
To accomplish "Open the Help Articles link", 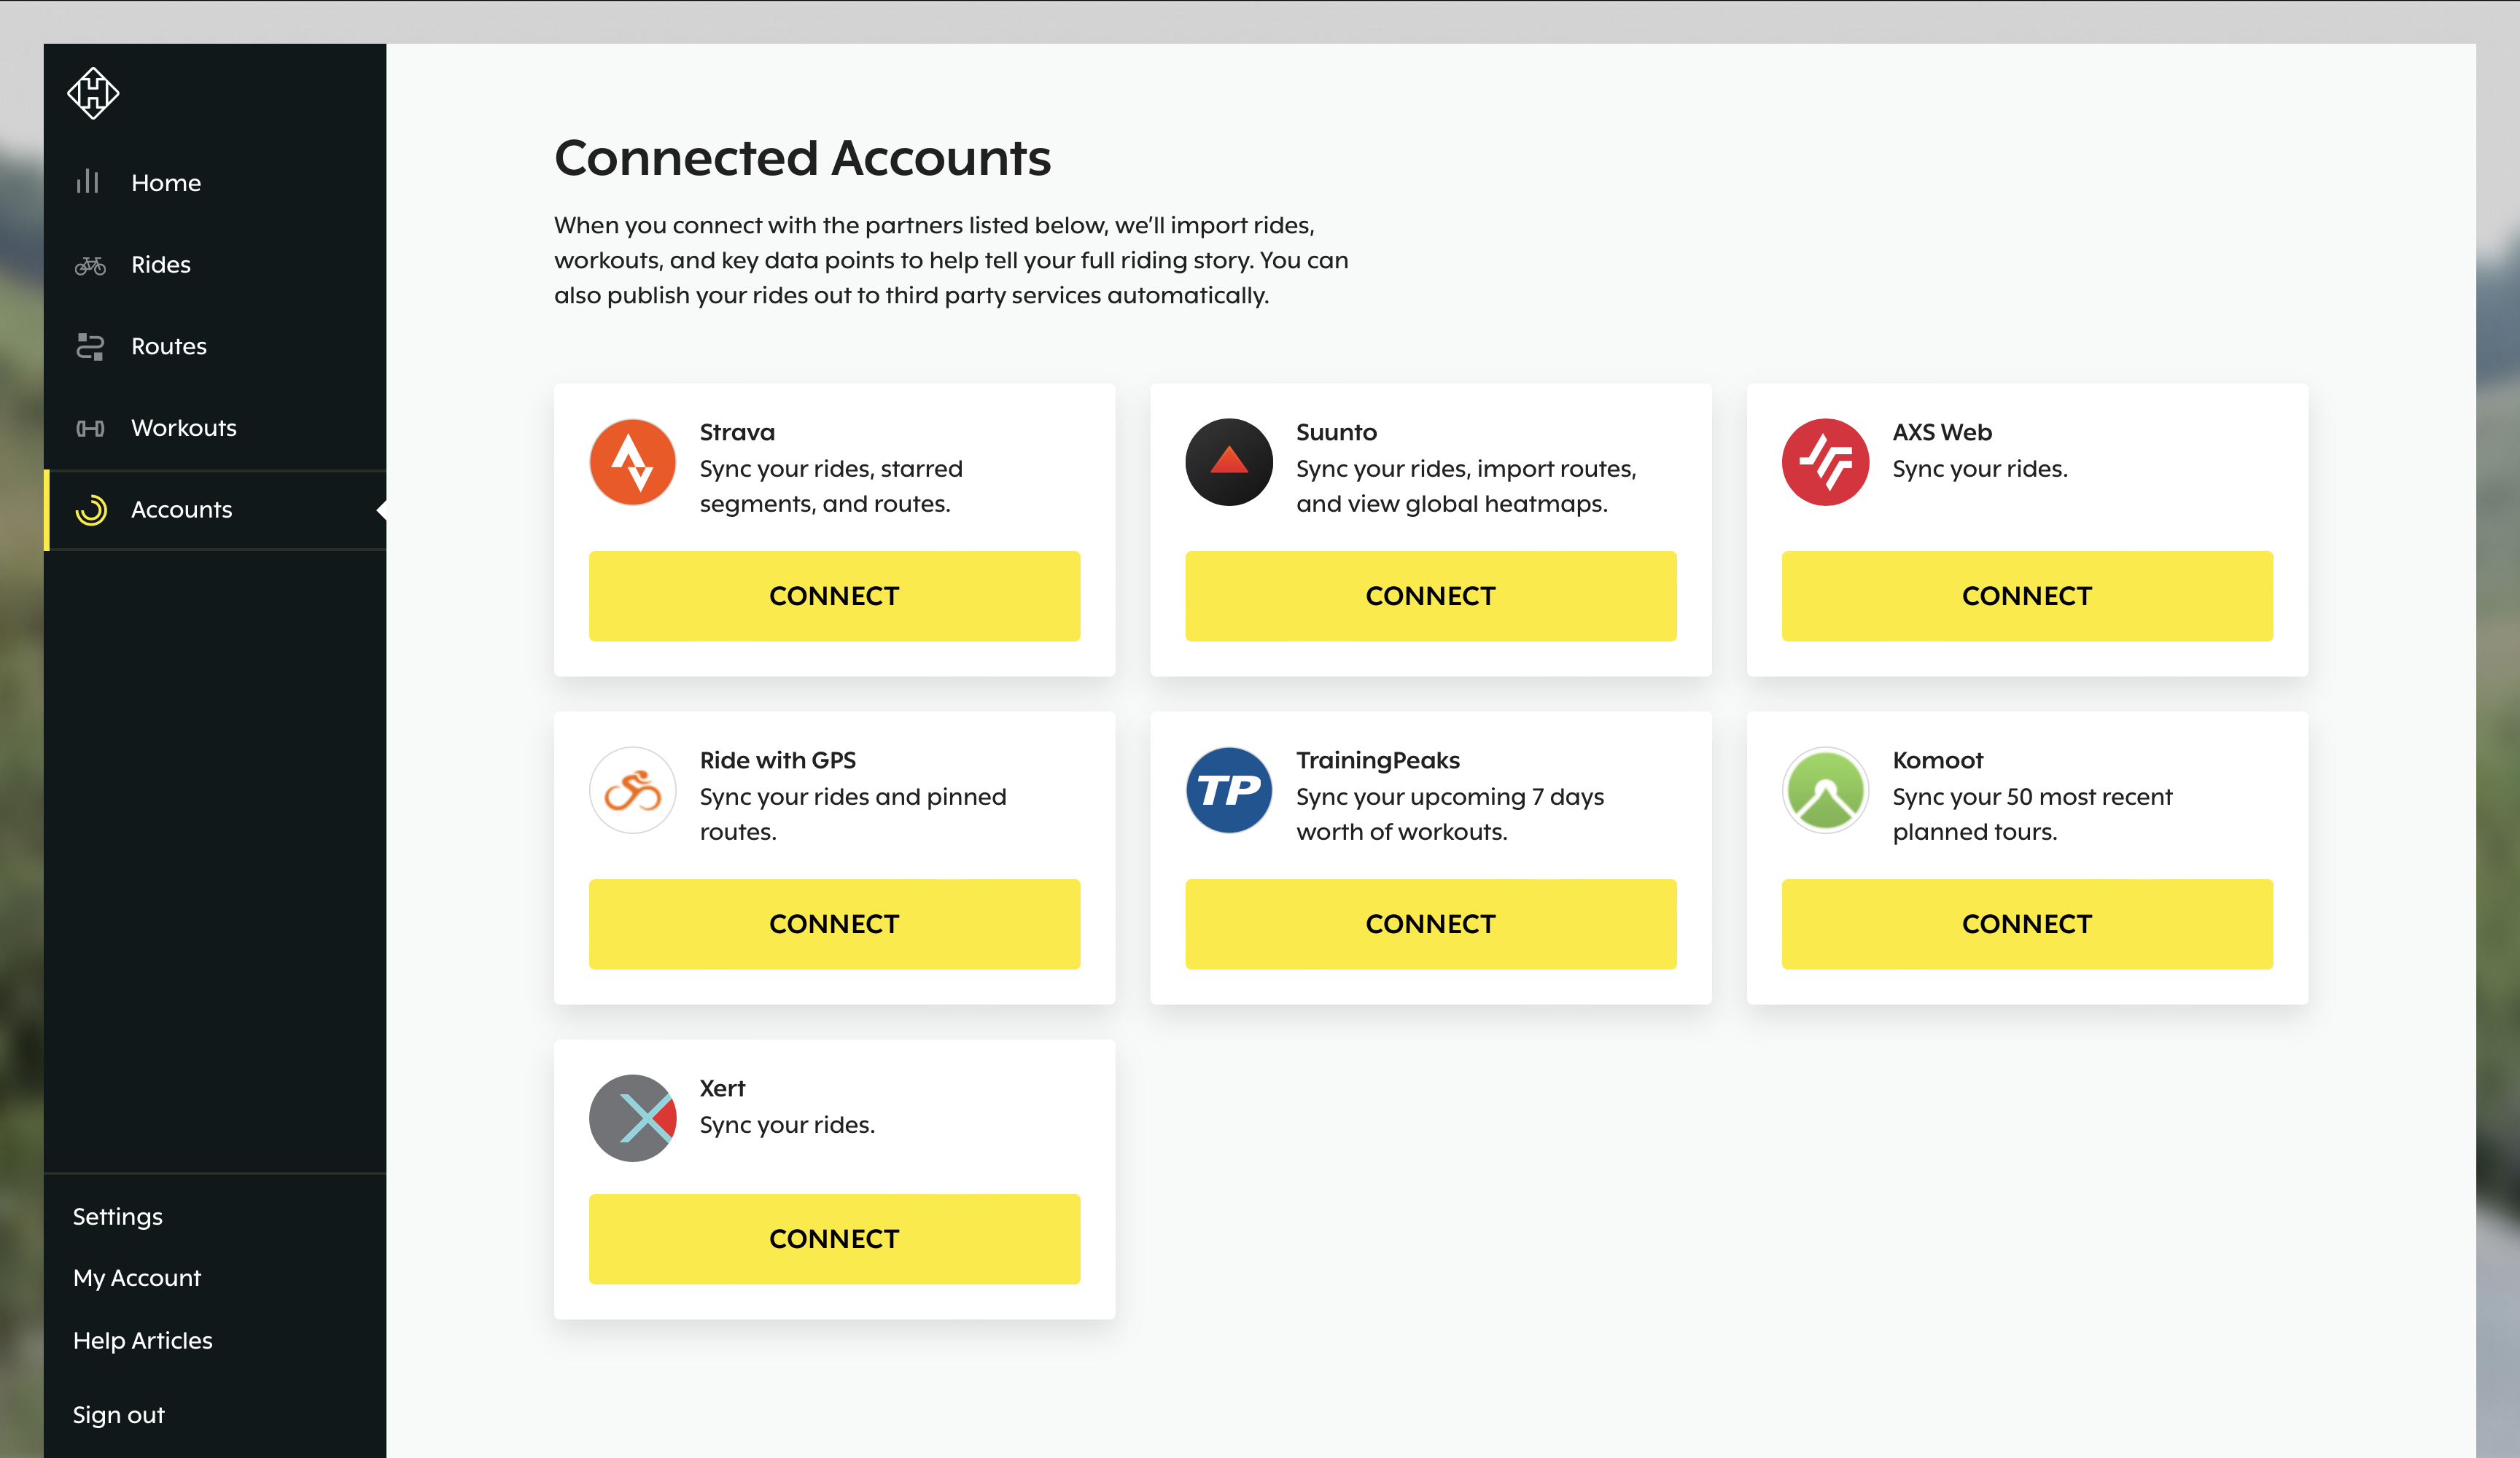I will pyautogui.click(x=142, y=1340).
